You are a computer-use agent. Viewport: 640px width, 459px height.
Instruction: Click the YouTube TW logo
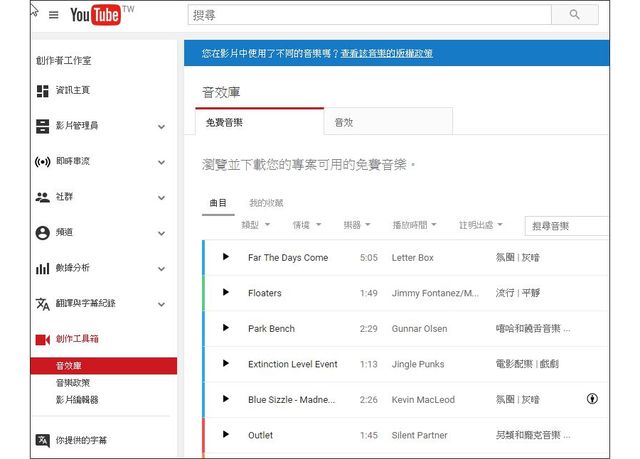(x=102, y=15)
